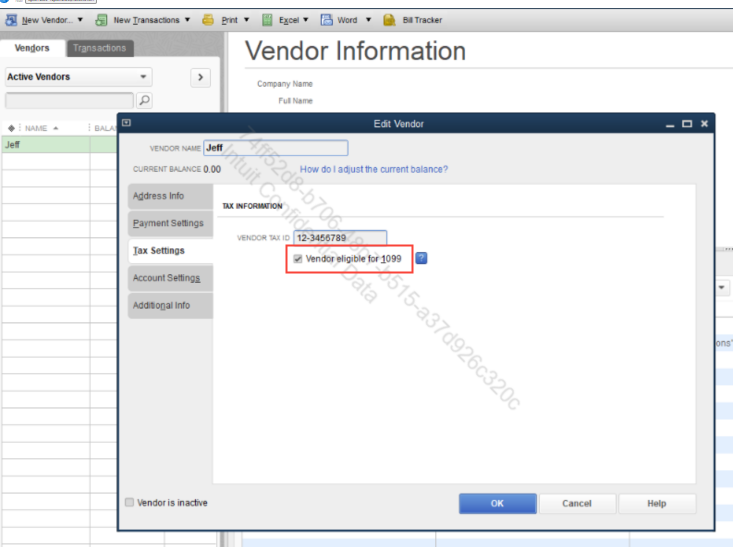Viewport: 736px width, 547px height.
Task: Select the Tax Settings tab
Action: 170,251
